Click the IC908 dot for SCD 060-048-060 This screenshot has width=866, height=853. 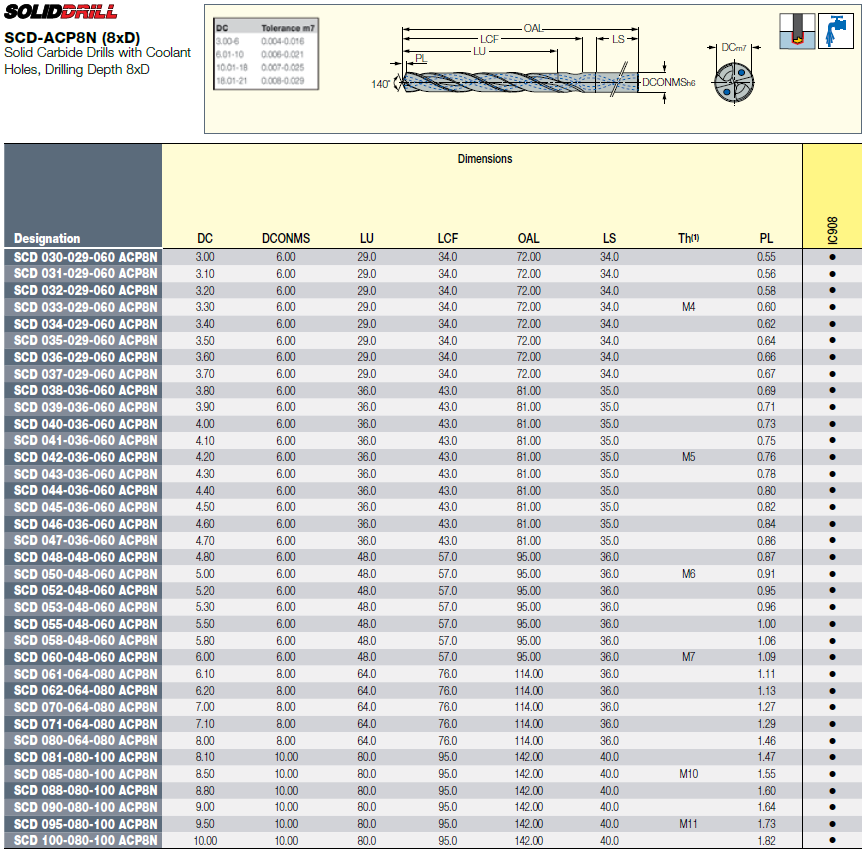point(832,657)
